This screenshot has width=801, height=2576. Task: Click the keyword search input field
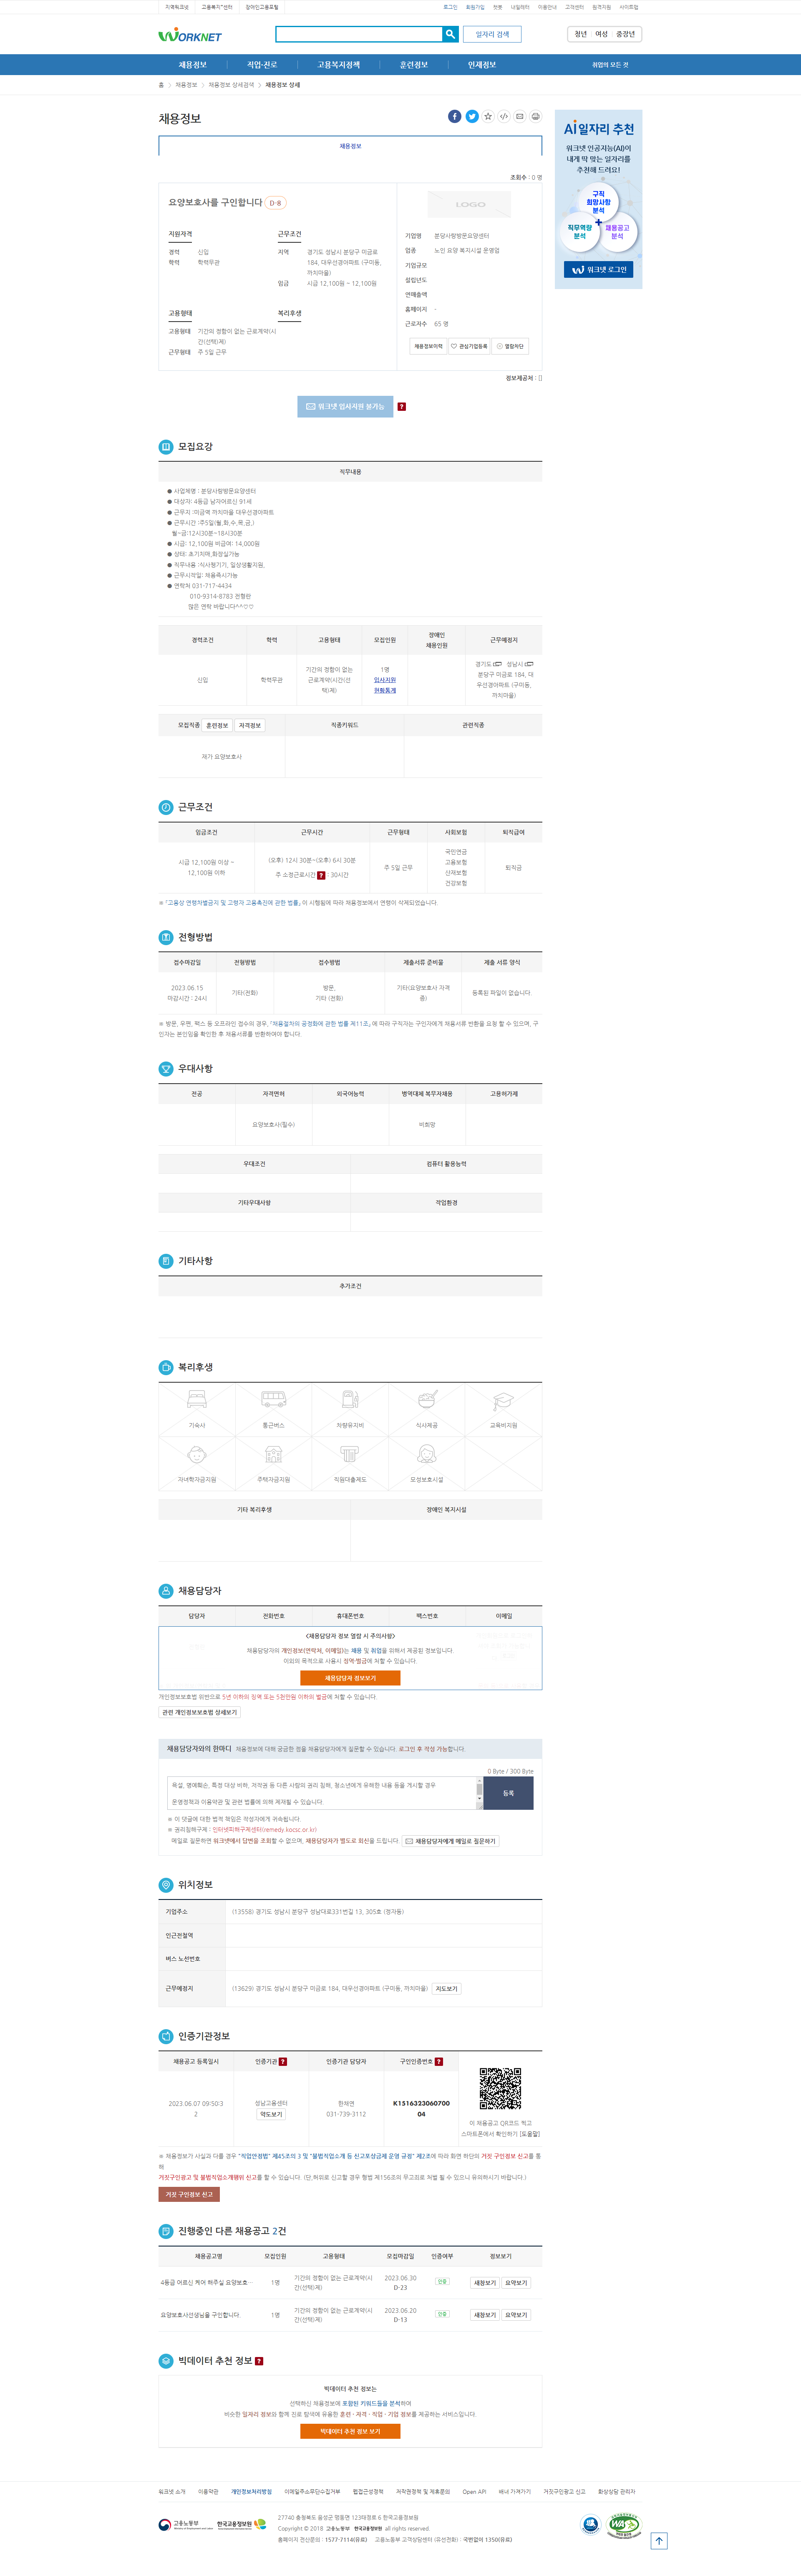pyautogui.click(x=359, y=34)
